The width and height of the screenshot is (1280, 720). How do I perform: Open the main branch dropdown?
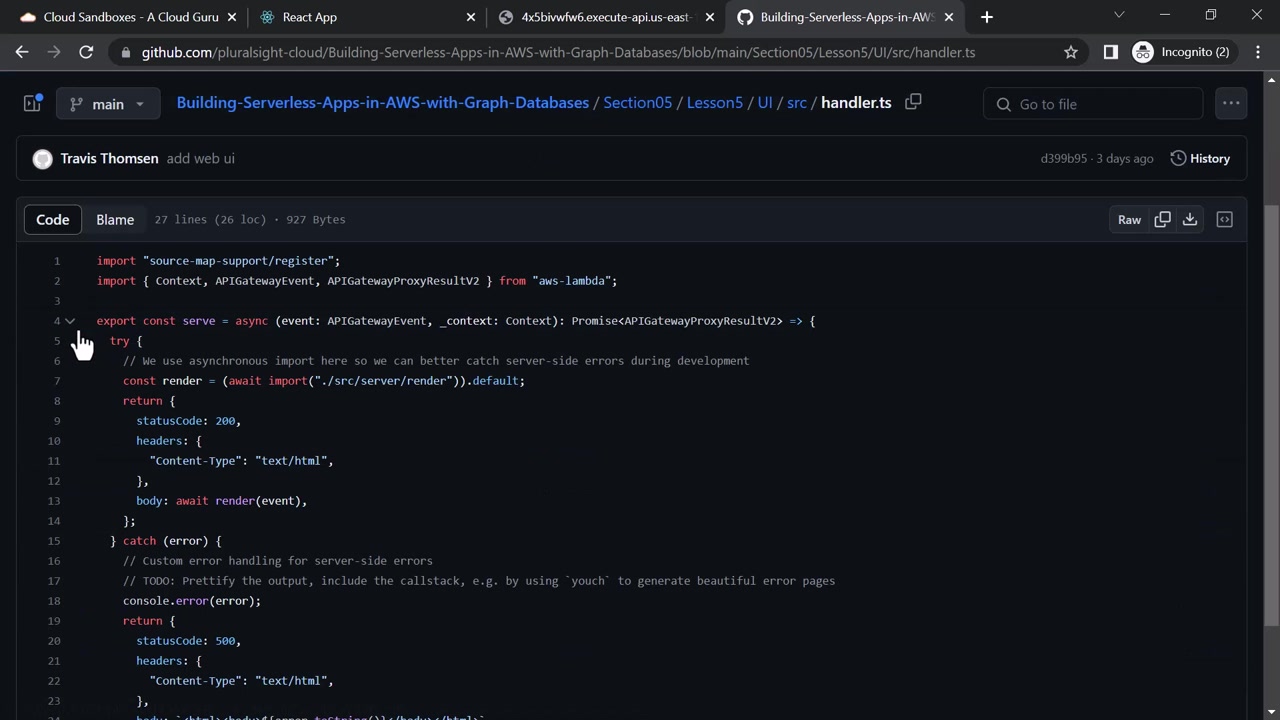108,104
